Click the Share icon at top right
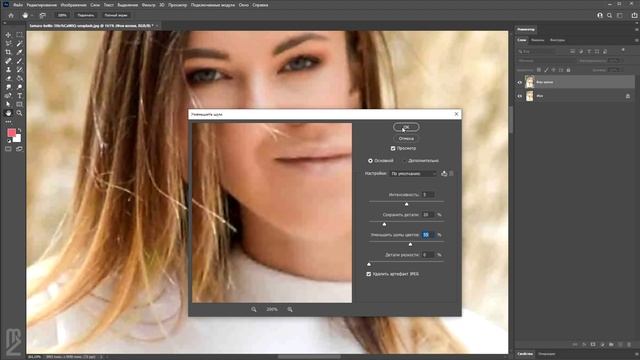The height and width of the screenshot is (360, 640). pos(634,16)
